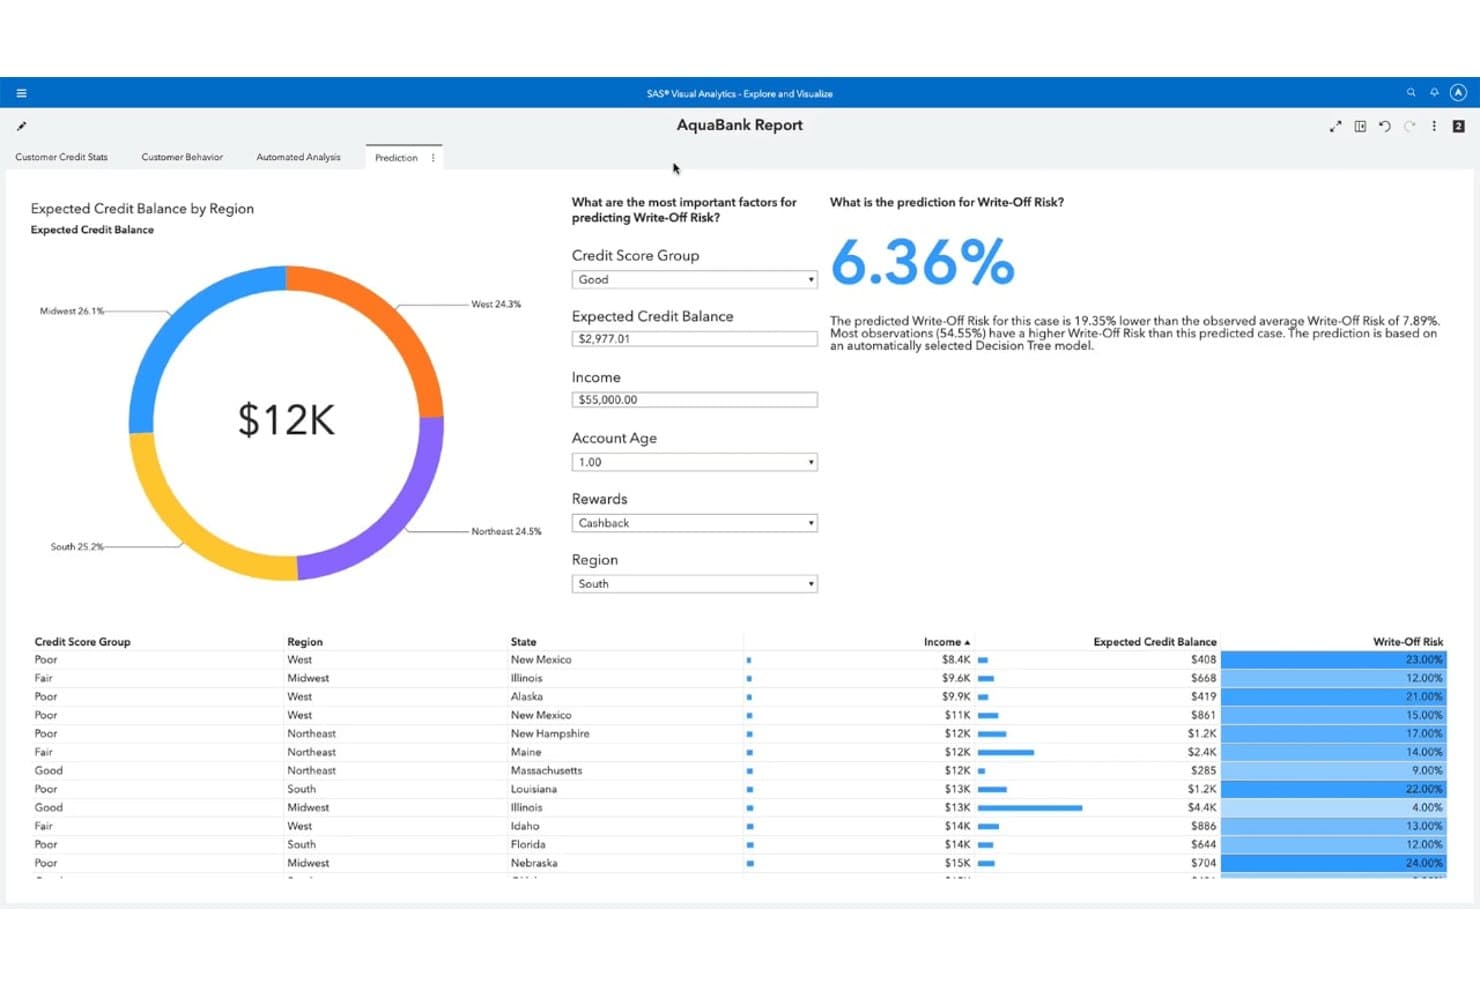Click the Nebraska table cell
1480x987 pixels.
pos(534,863)
